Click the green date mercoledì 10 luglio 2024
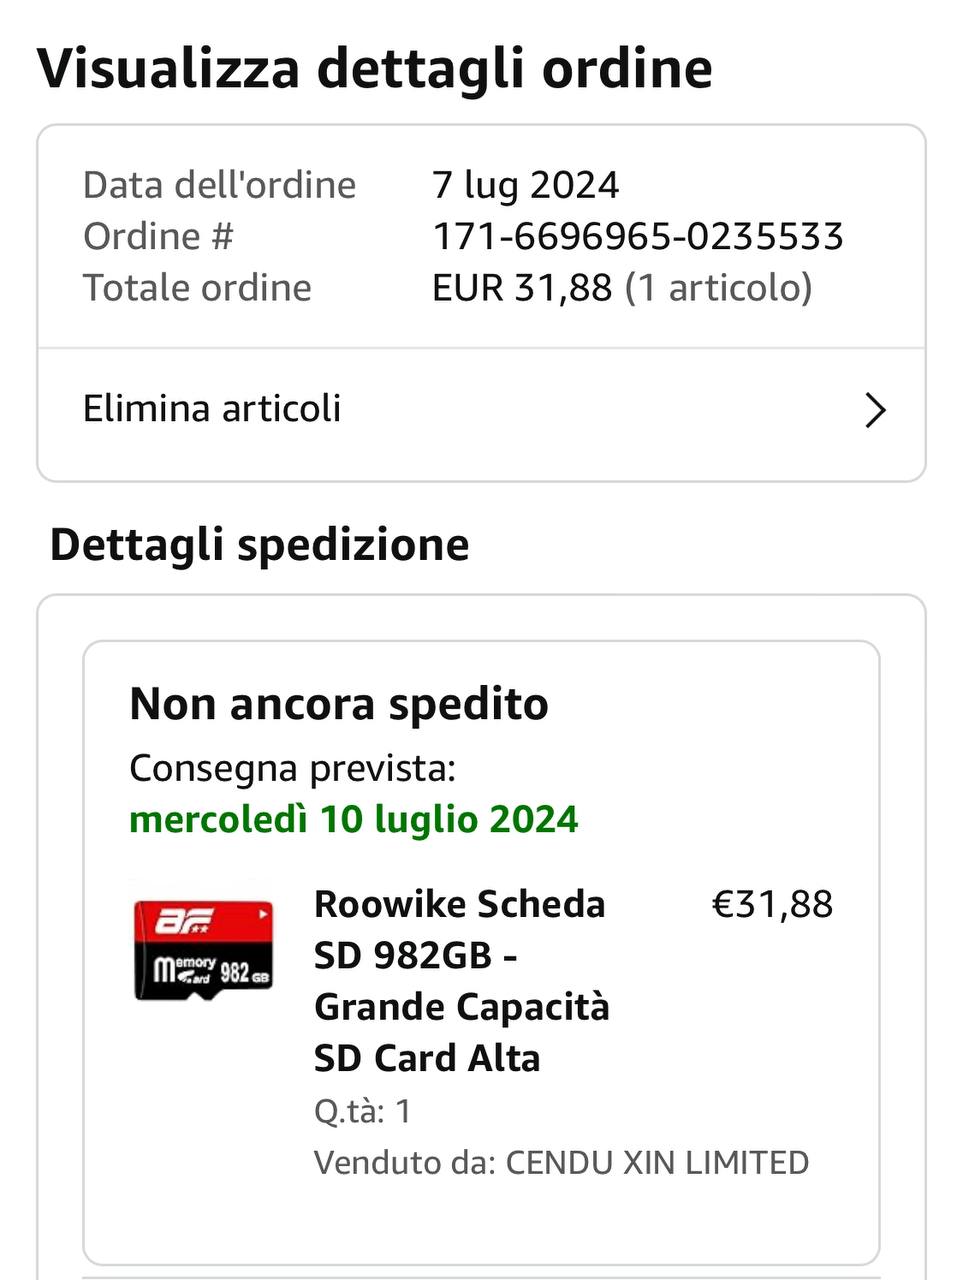This screenshot has width=963, height=1280. point(354,819)
